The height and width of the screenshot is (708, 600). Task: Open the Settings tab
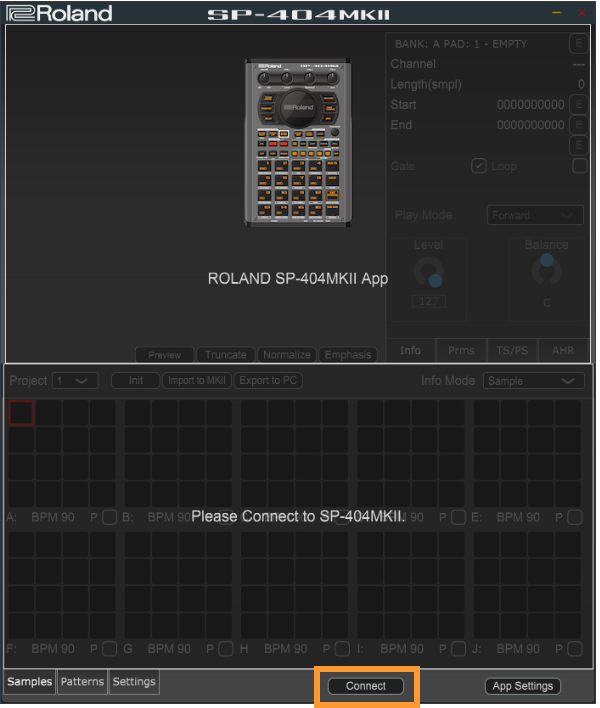click(x=134, y=681)
